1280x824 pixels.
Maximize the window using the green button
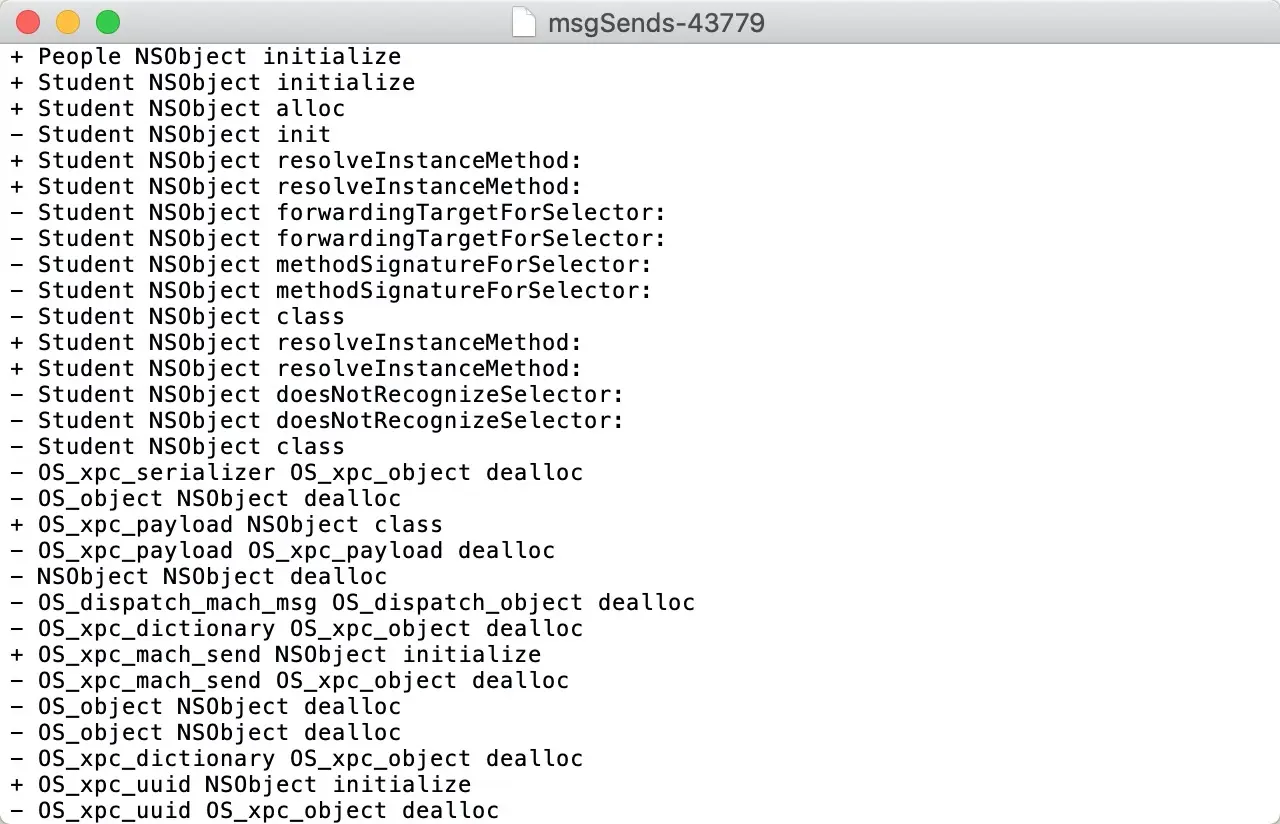click(x=108, y=22)
